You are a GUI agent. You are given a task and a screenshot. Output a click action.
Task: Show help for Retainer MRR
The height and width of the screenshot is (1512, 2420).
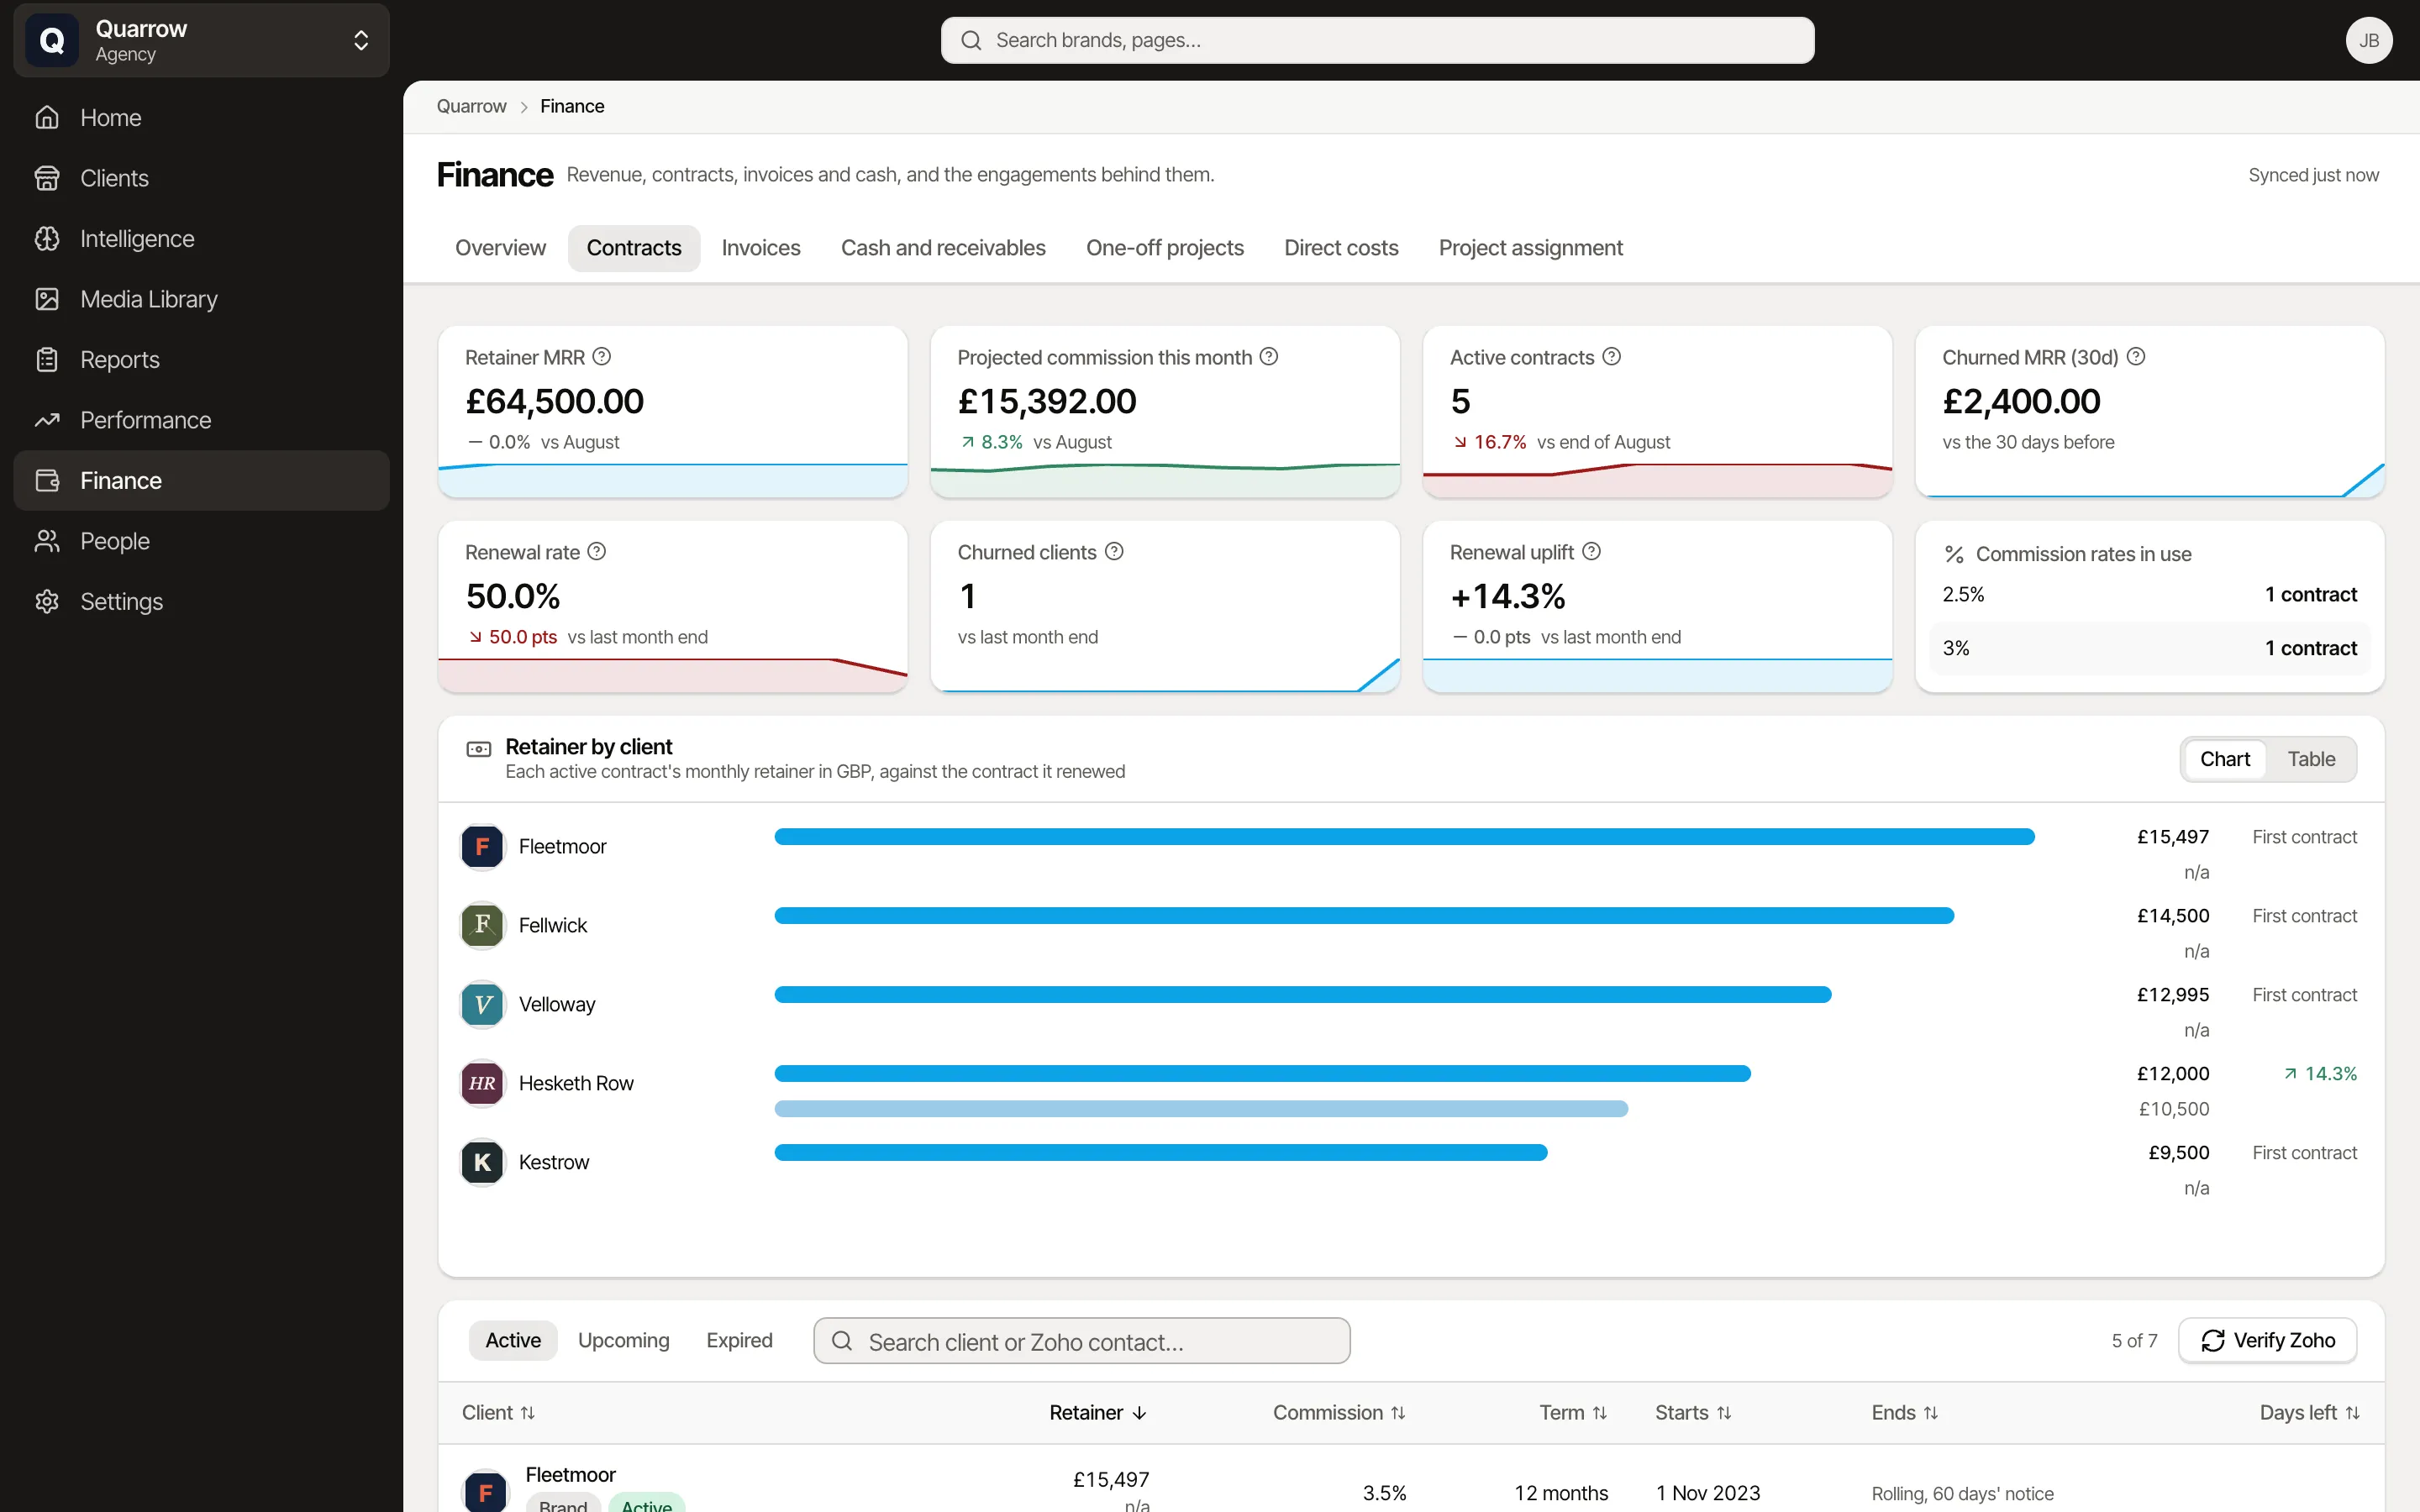(x=601, y=357)
